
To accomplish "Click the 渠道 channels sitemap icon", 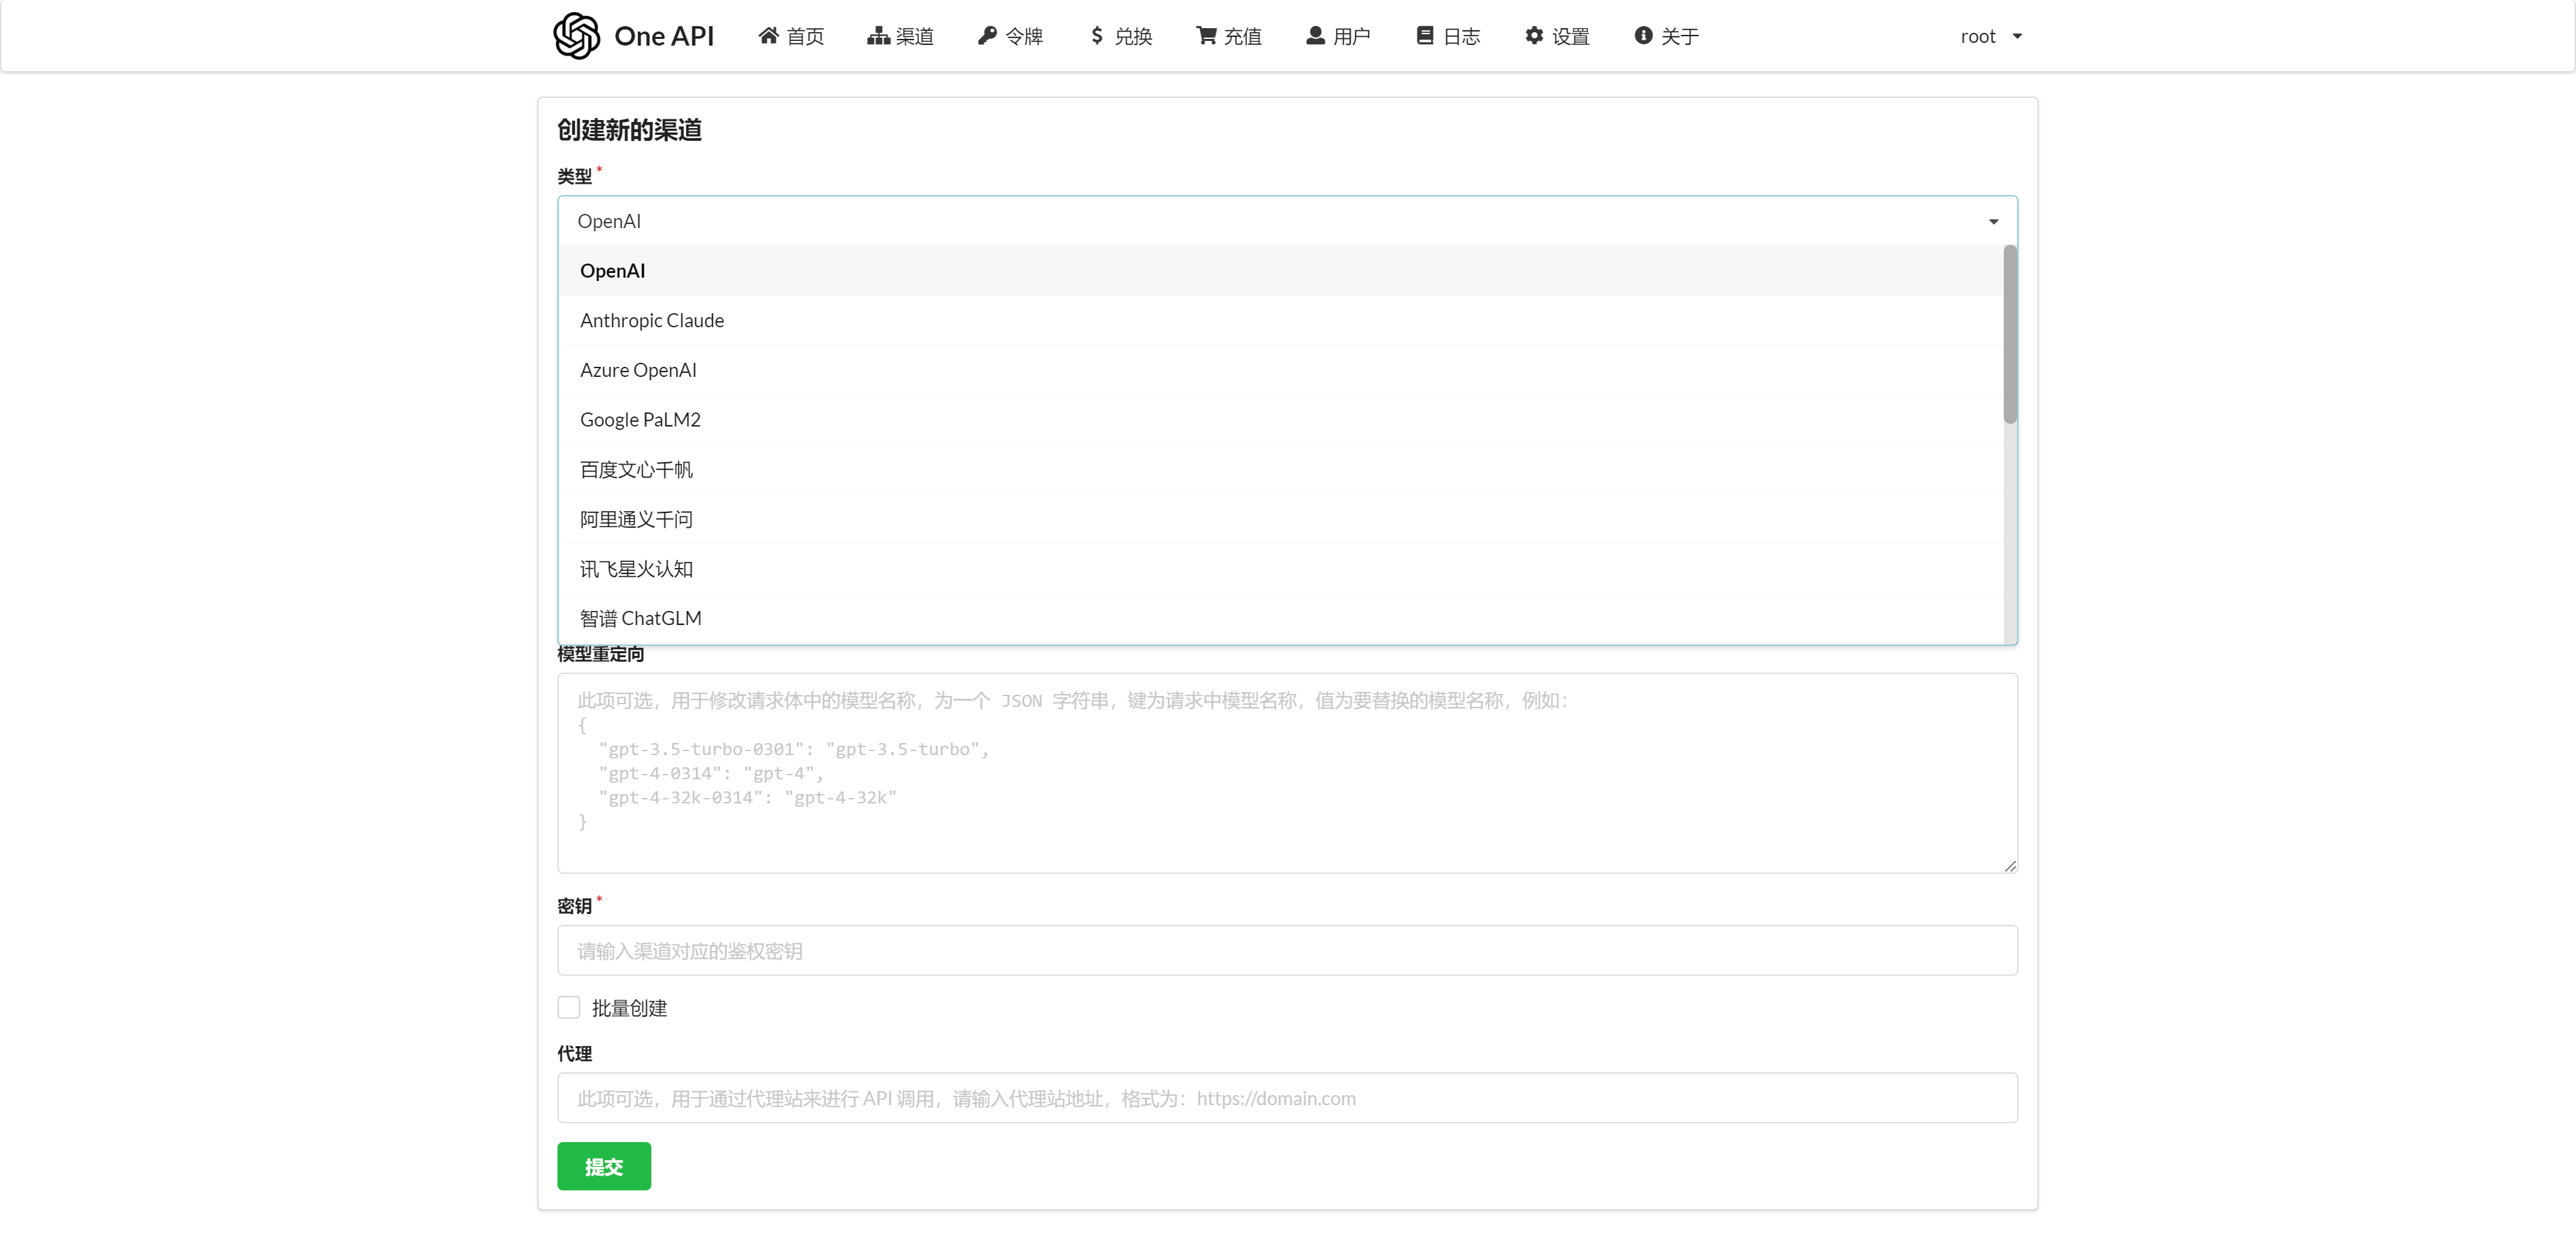I will 878,36.
